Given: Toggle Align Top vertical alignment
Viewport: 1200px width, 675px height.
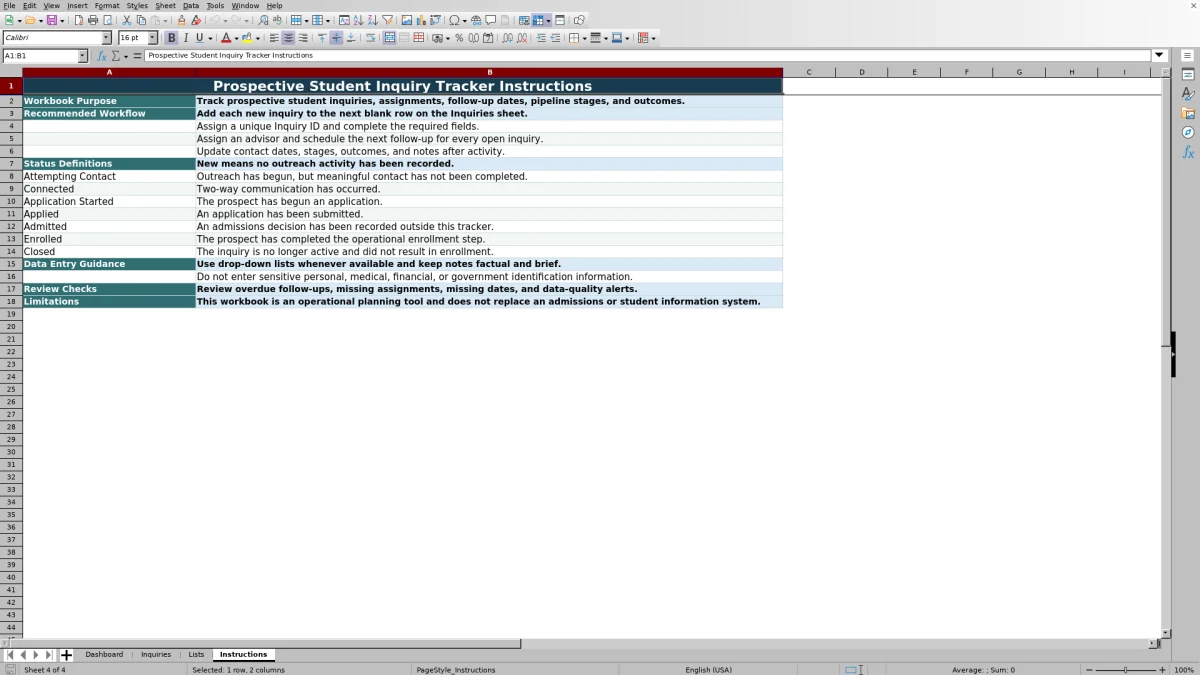Looking at the screenshot, I should pyautogui.click(x=322, y=38).
